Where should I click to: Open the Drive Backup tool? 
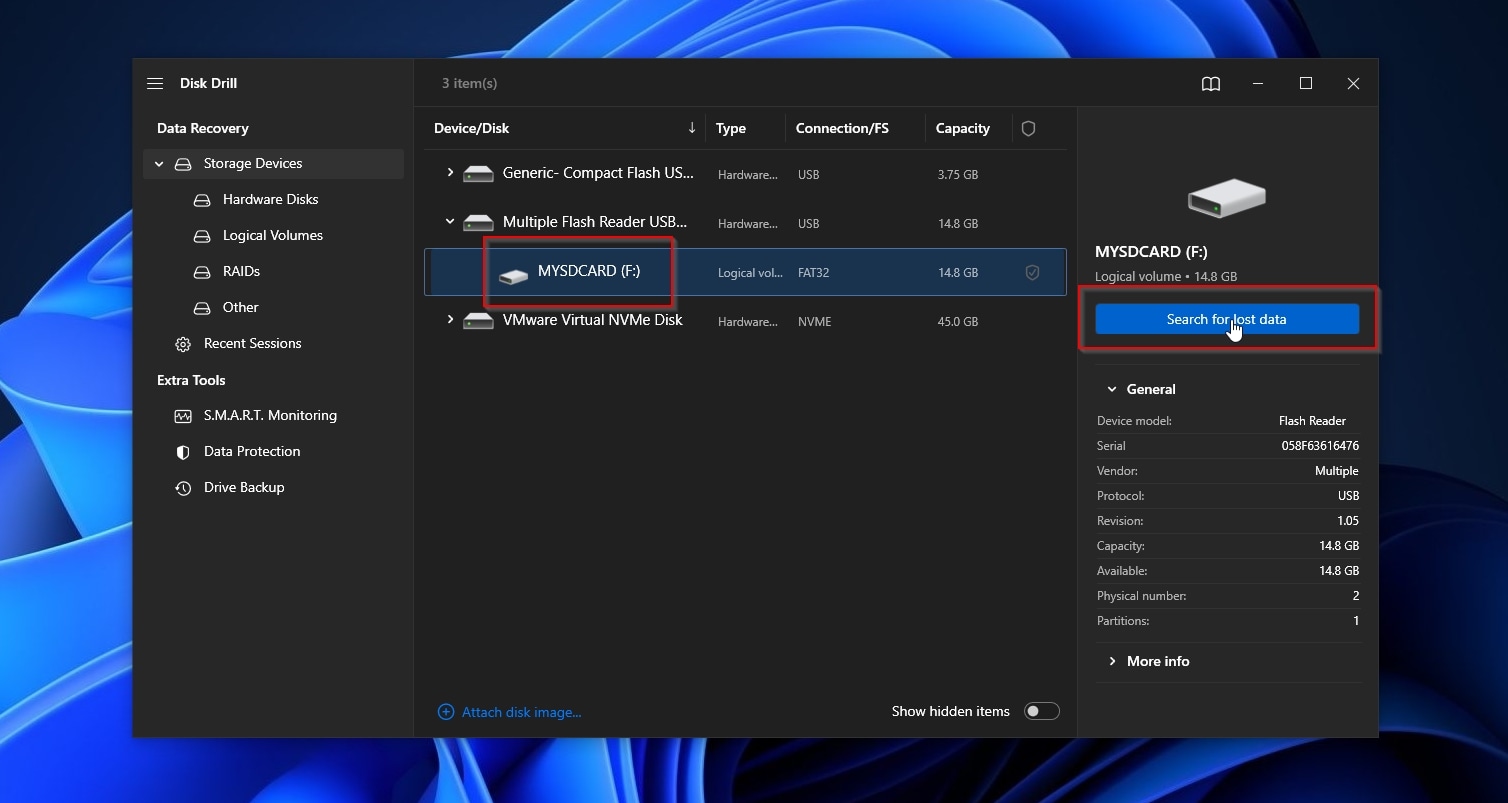pos(244,487)
